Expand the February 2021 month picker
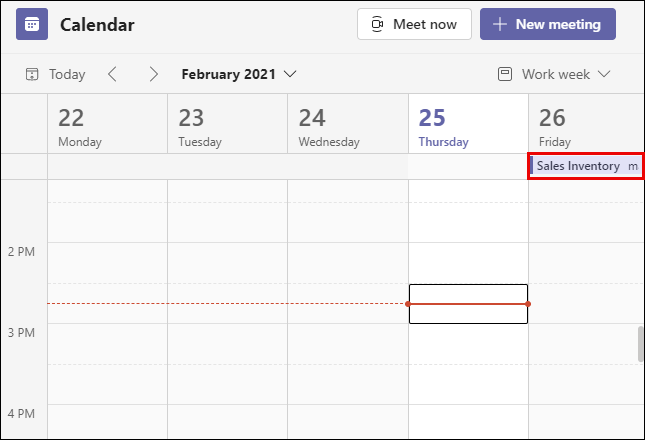 tap(290, 74)
